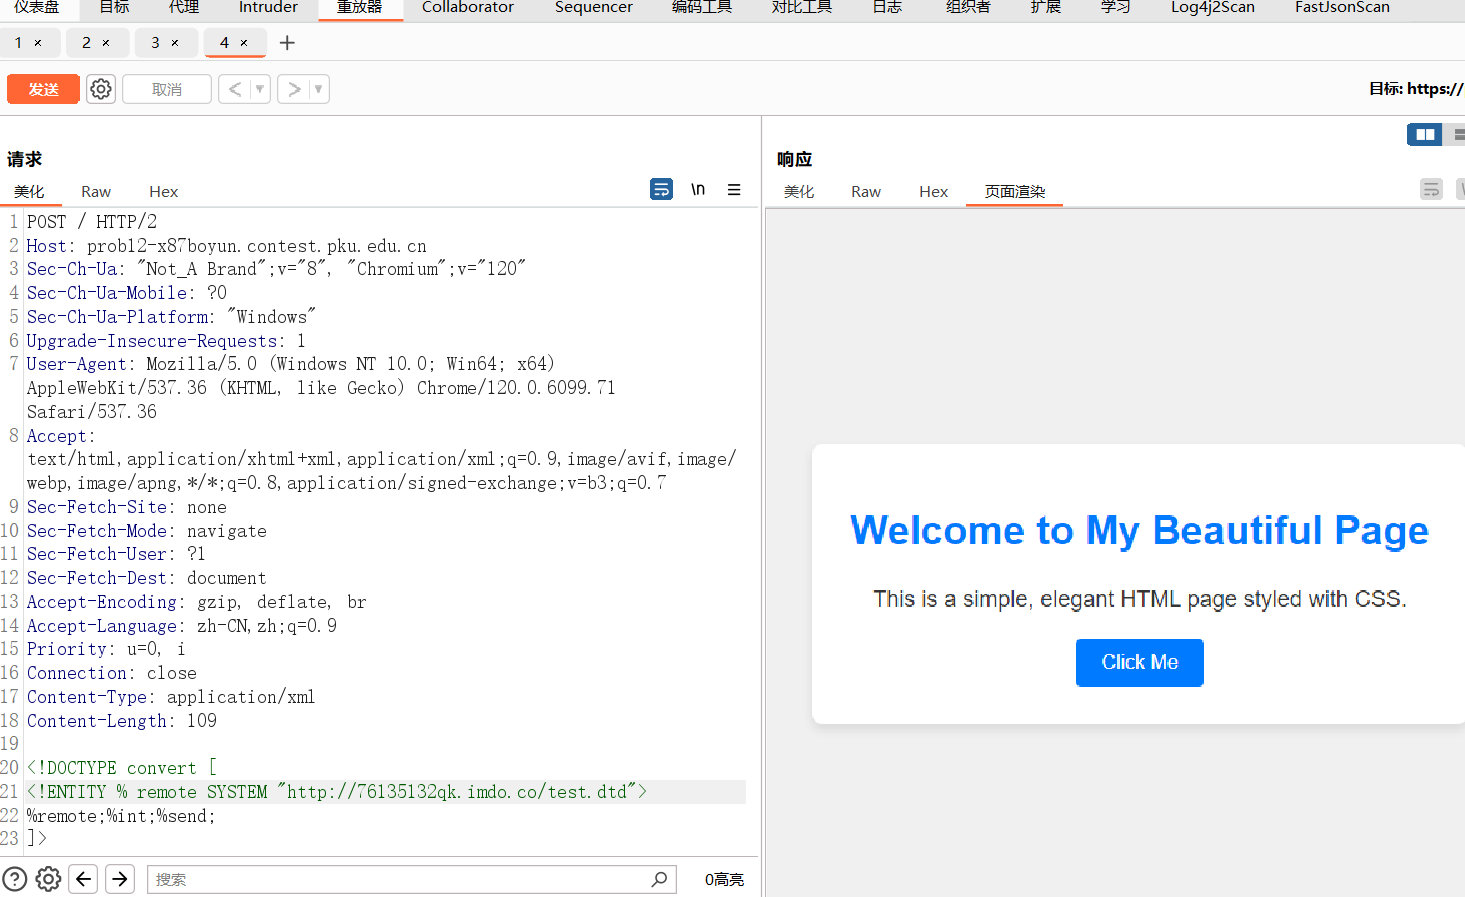1465x897 pixels.
Task: Open the FastJsonScan tab
Action: pos(1342,8)
